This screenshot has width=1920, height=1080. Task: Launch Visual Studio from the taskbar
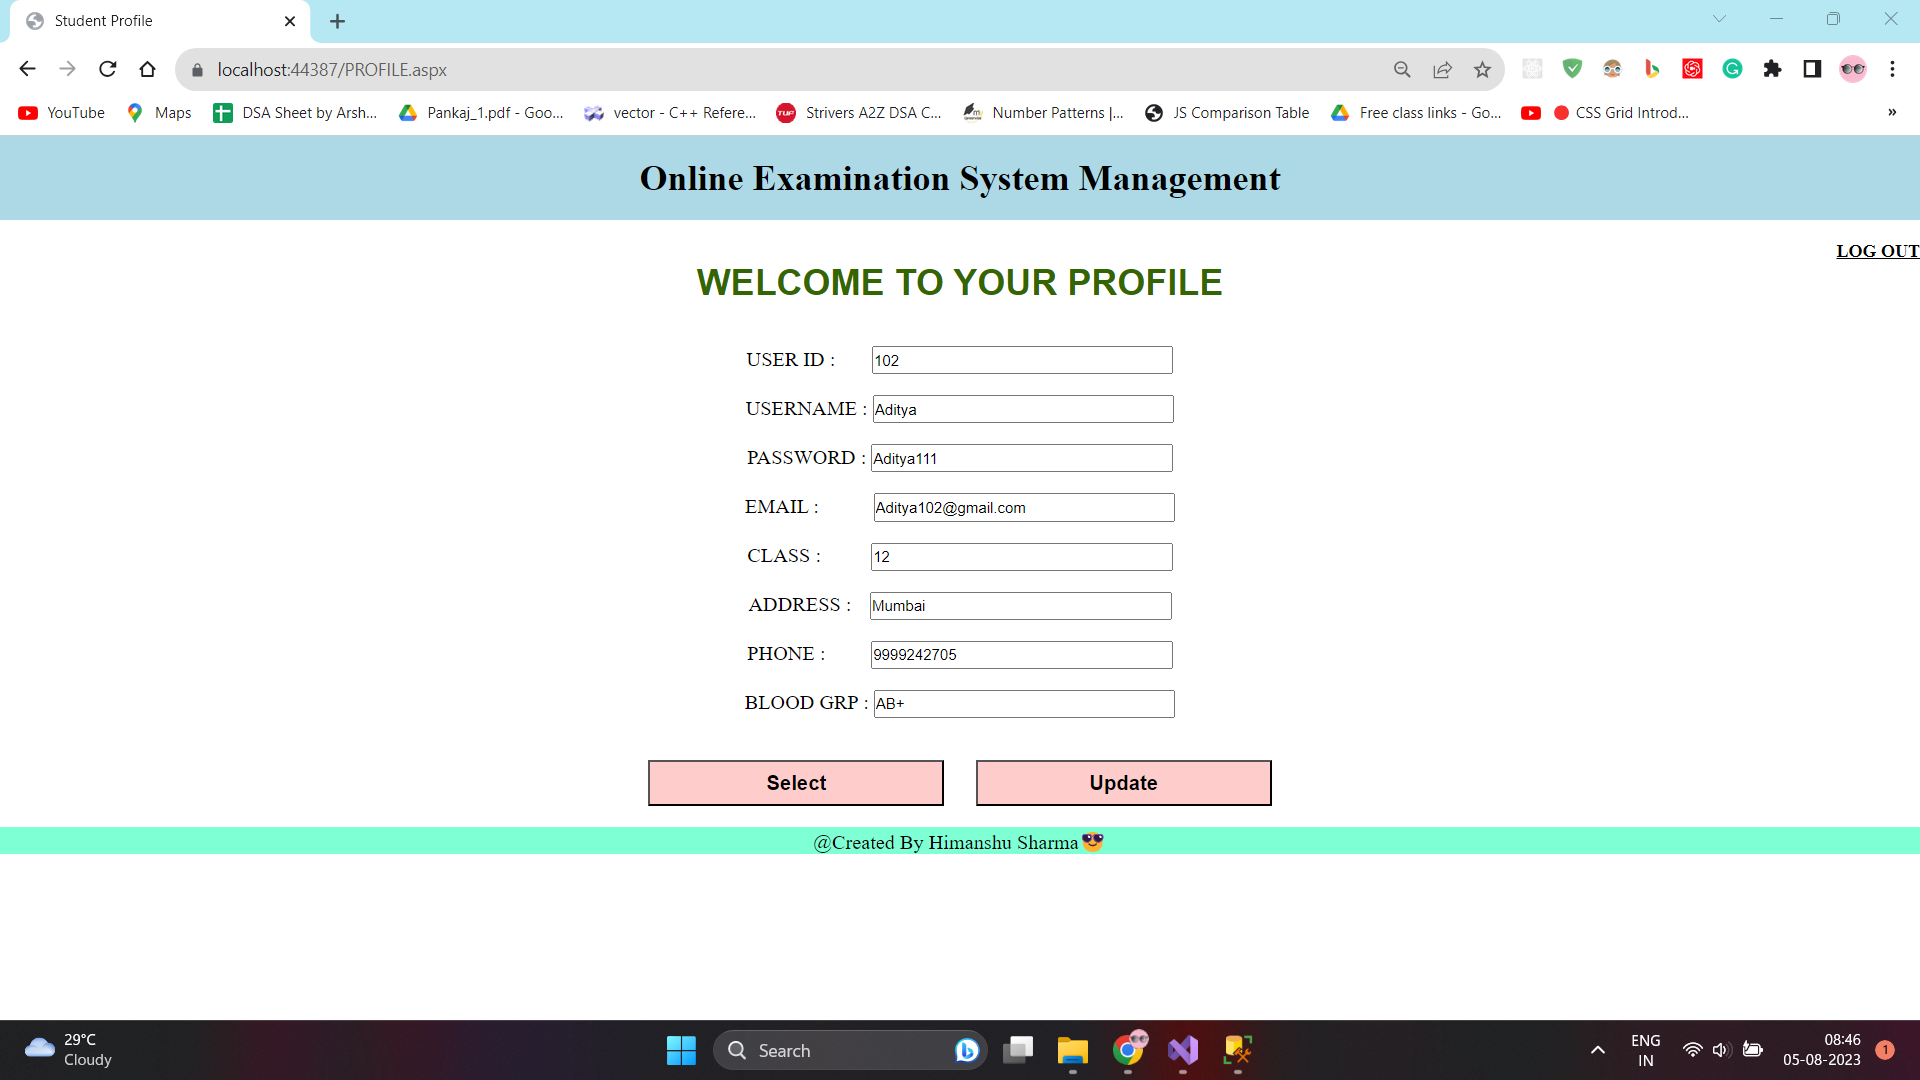[1182, 1050]
